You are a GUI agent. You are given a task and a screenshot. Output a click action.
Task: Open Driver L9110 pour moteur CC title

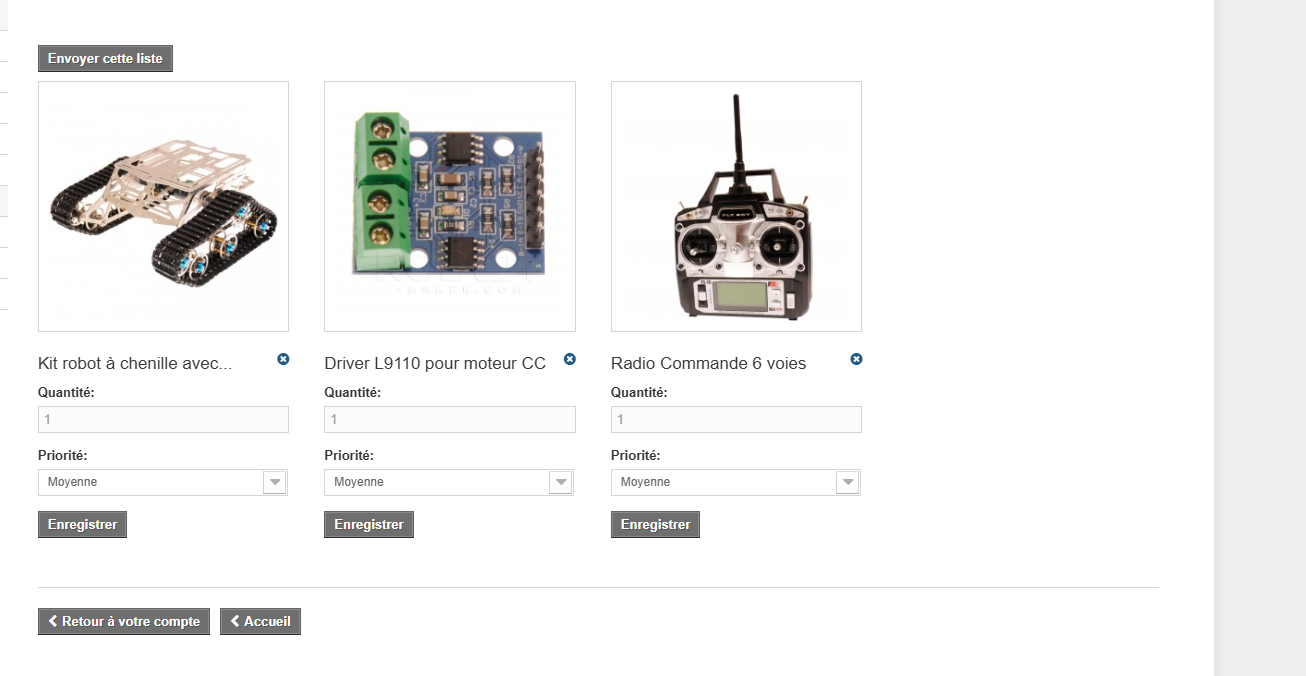click(x=435, y=364)
